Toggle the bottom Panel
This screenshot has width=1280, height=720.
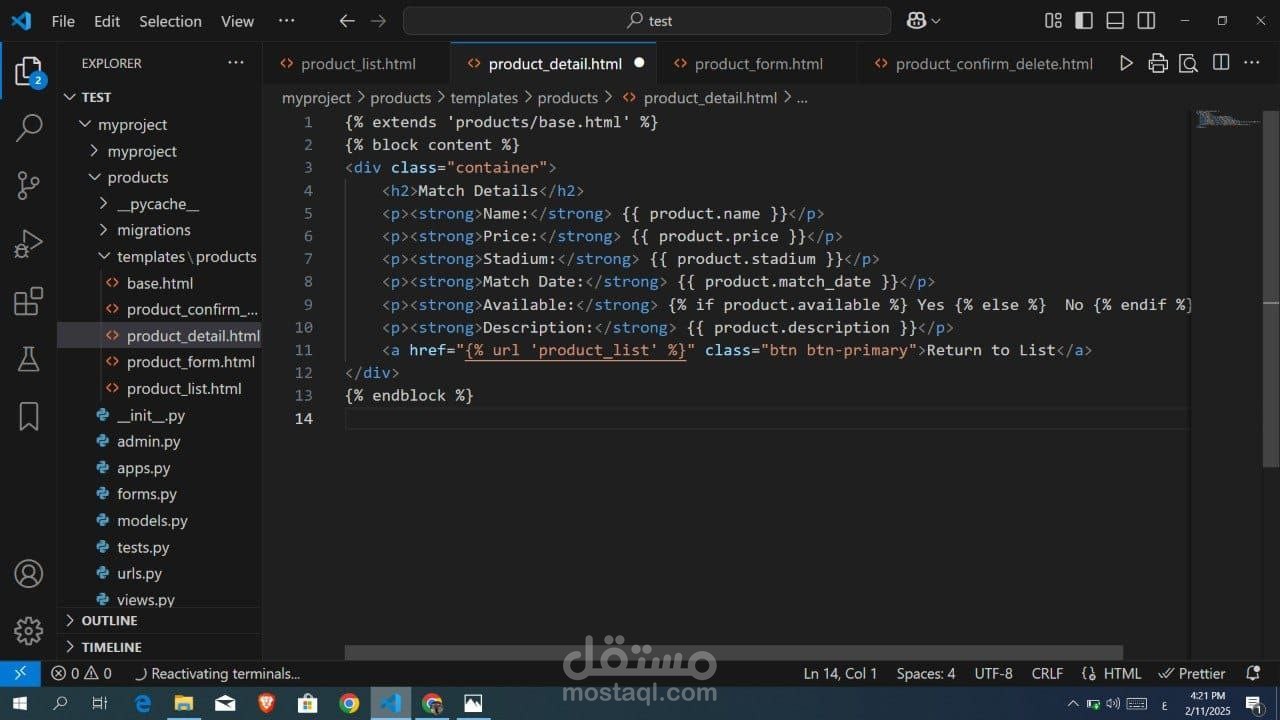click(1115, 21)
